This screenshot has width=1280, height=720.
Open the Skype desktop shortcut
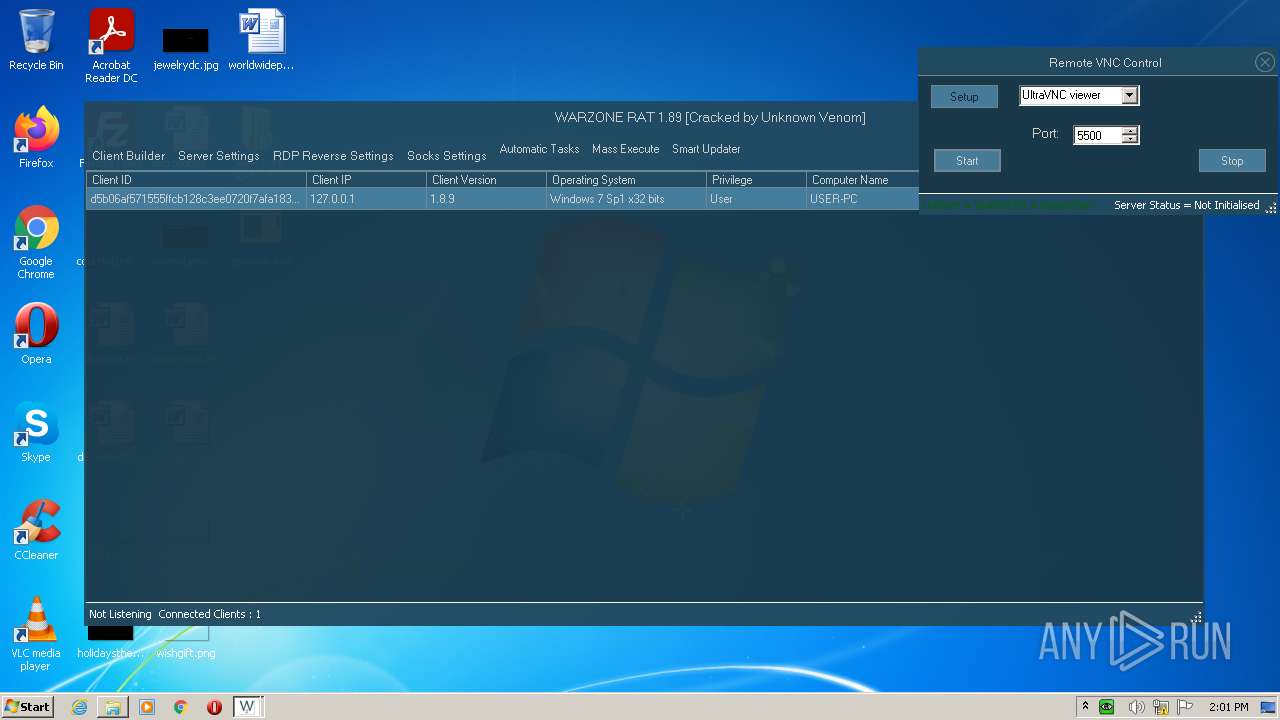tap(36, 432)
